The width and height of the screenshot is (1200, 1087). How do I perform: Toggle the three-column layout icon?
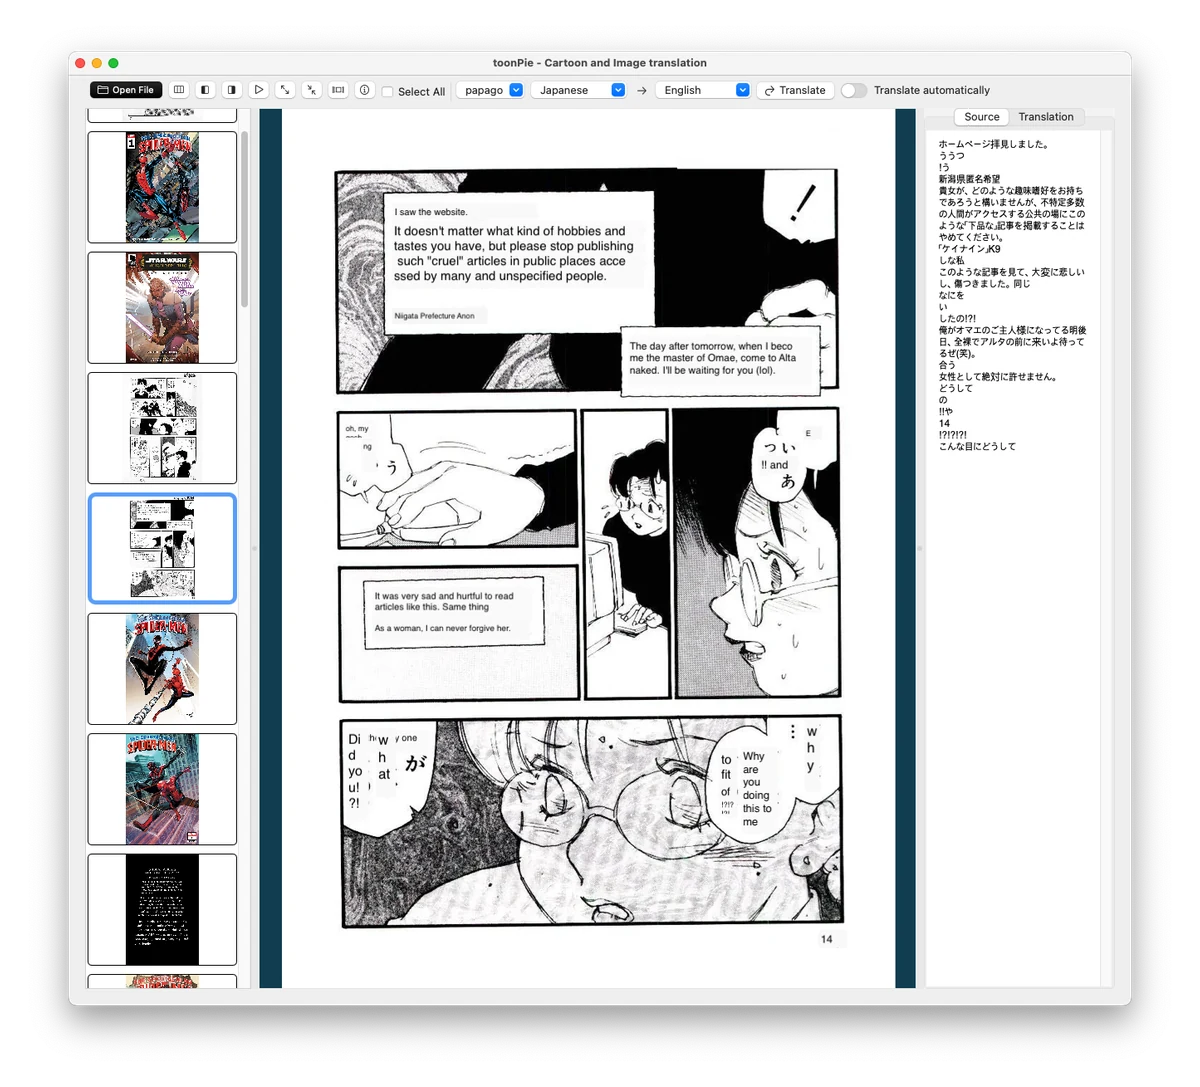[x=179, y=90]
